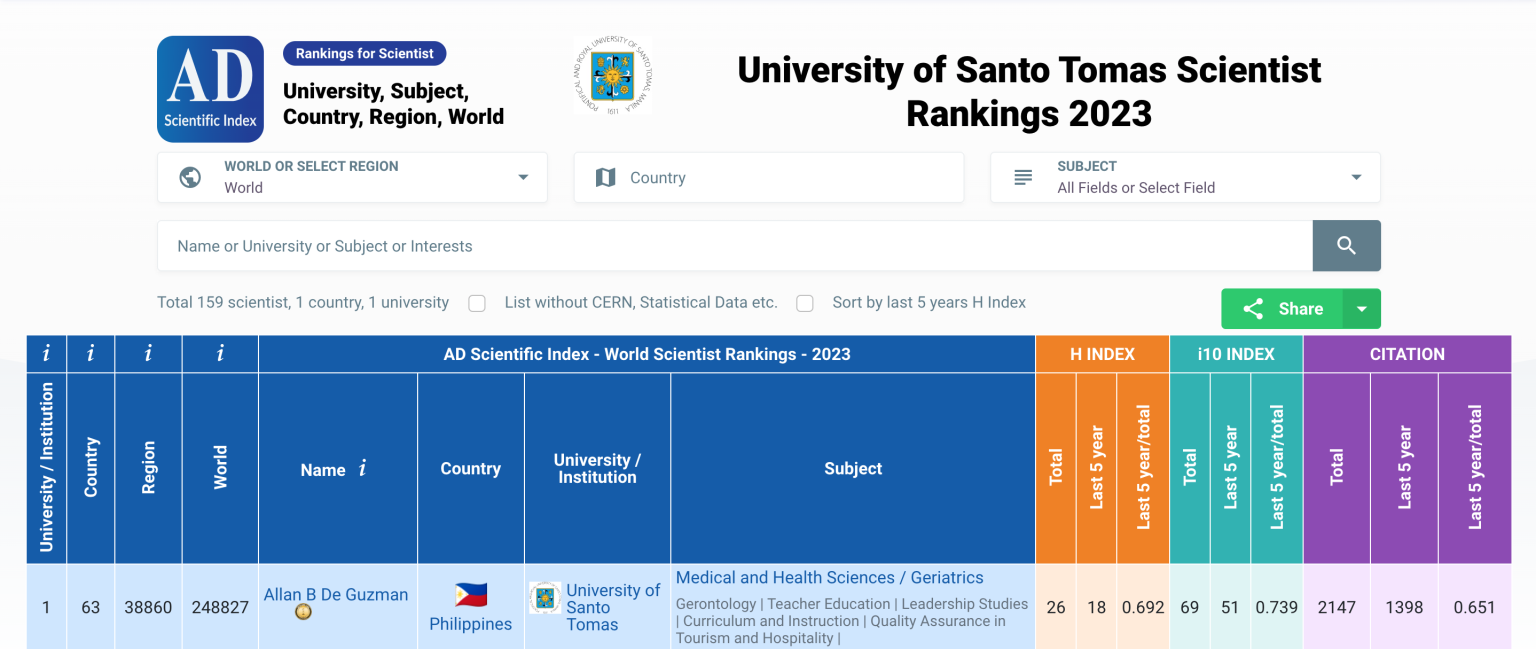Click i10 ratio value 0.739
This screenshot has height=649, width=1536.
1277,607
